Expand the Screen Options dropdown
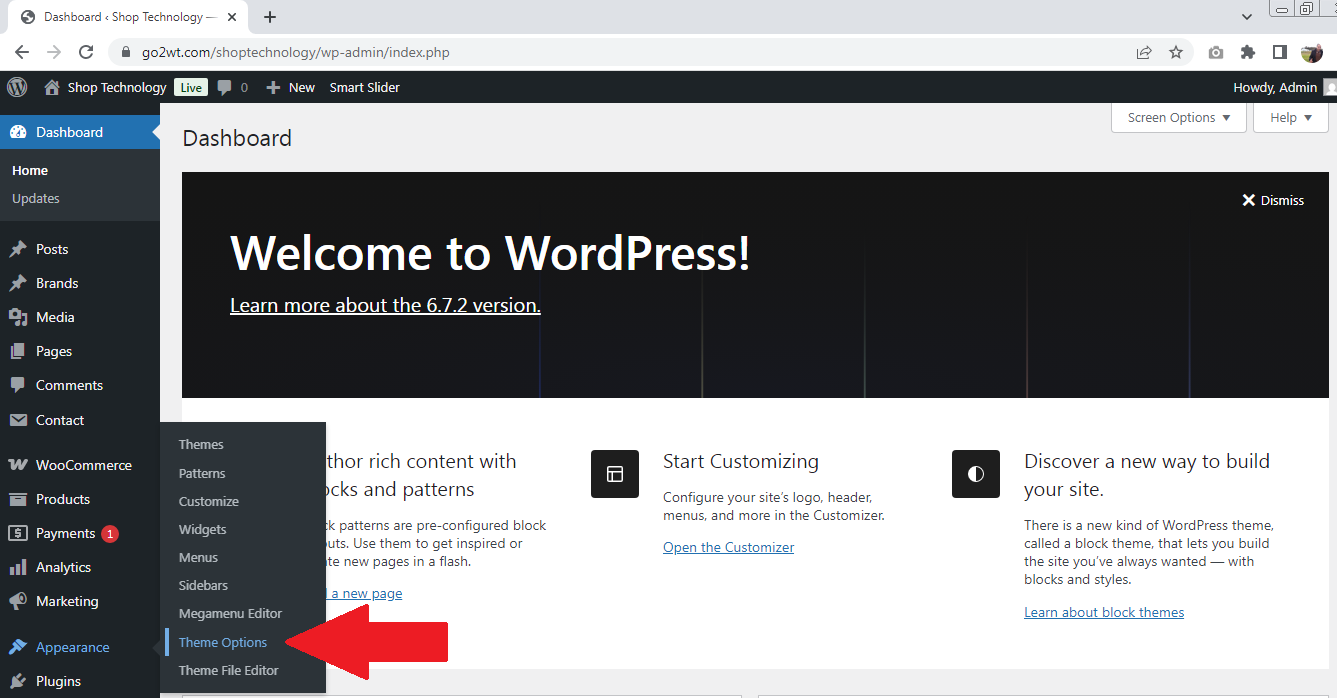 click(x=1179, y=117)
